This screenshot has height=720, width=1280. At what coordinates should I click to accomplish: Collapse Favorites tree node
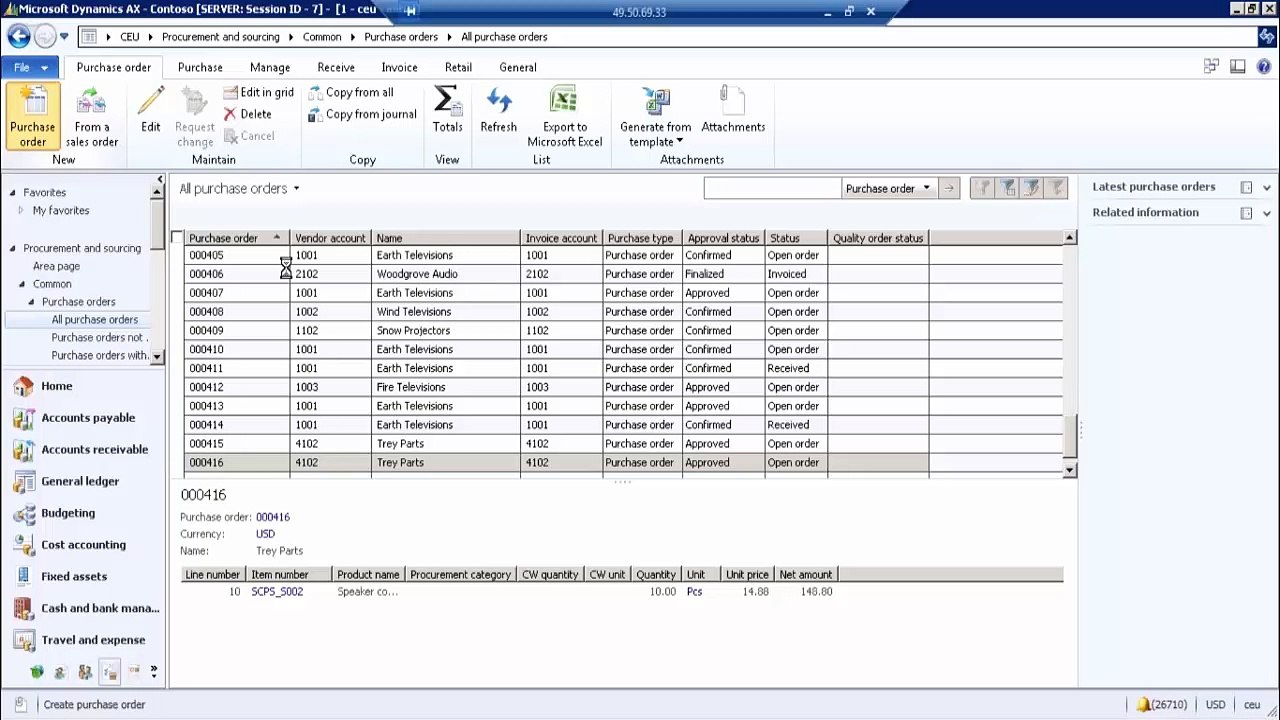click(x=13, y=193)
